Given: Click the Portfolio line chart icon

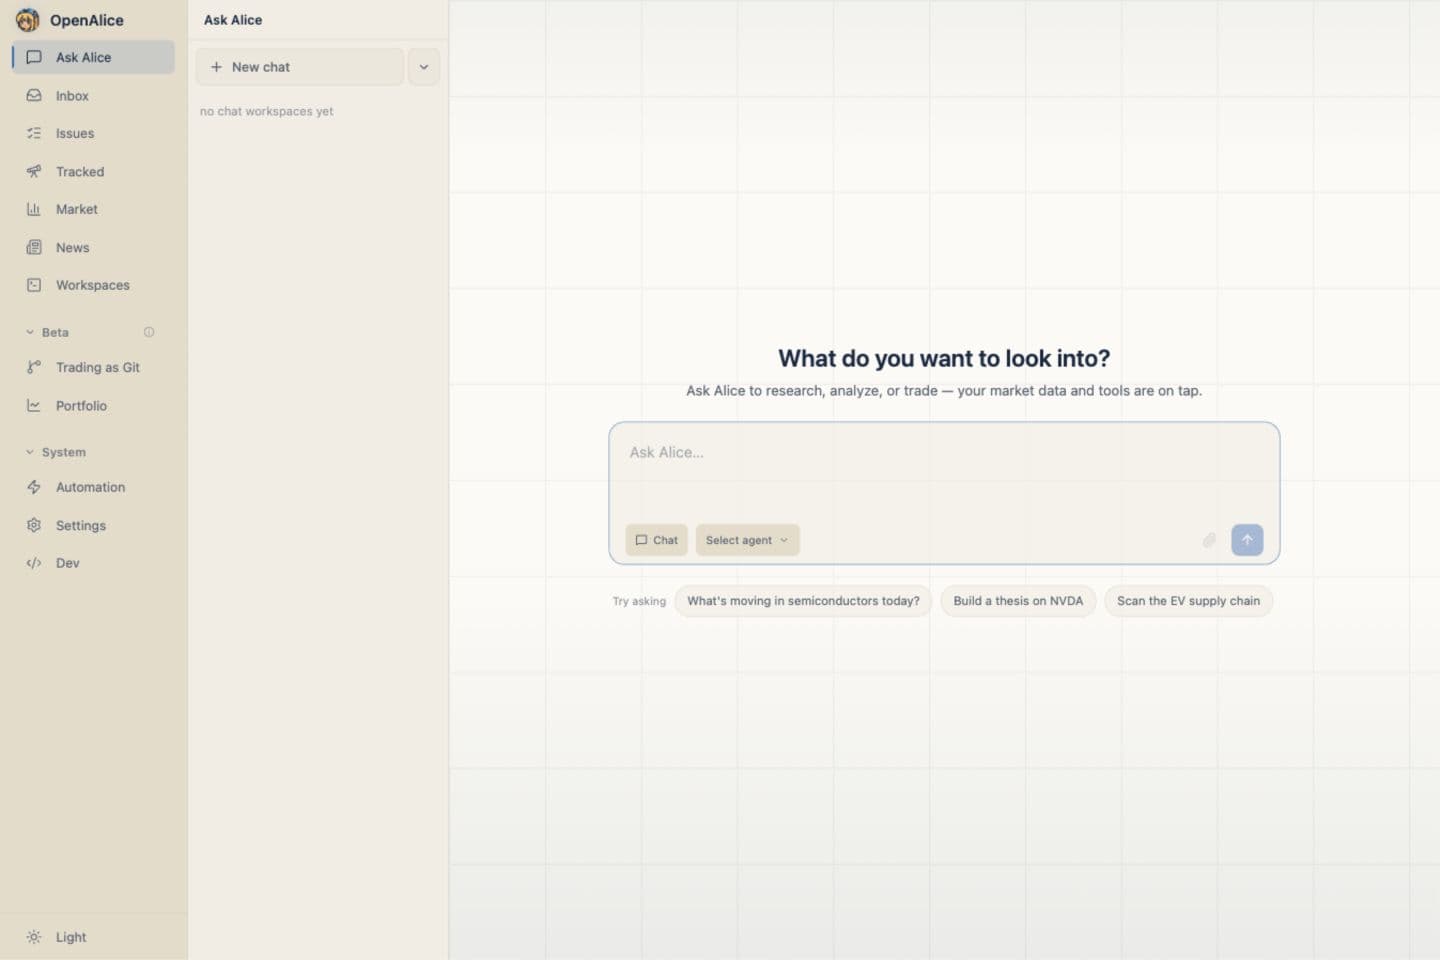Looking at the screenshot, I should click(34, 406).
